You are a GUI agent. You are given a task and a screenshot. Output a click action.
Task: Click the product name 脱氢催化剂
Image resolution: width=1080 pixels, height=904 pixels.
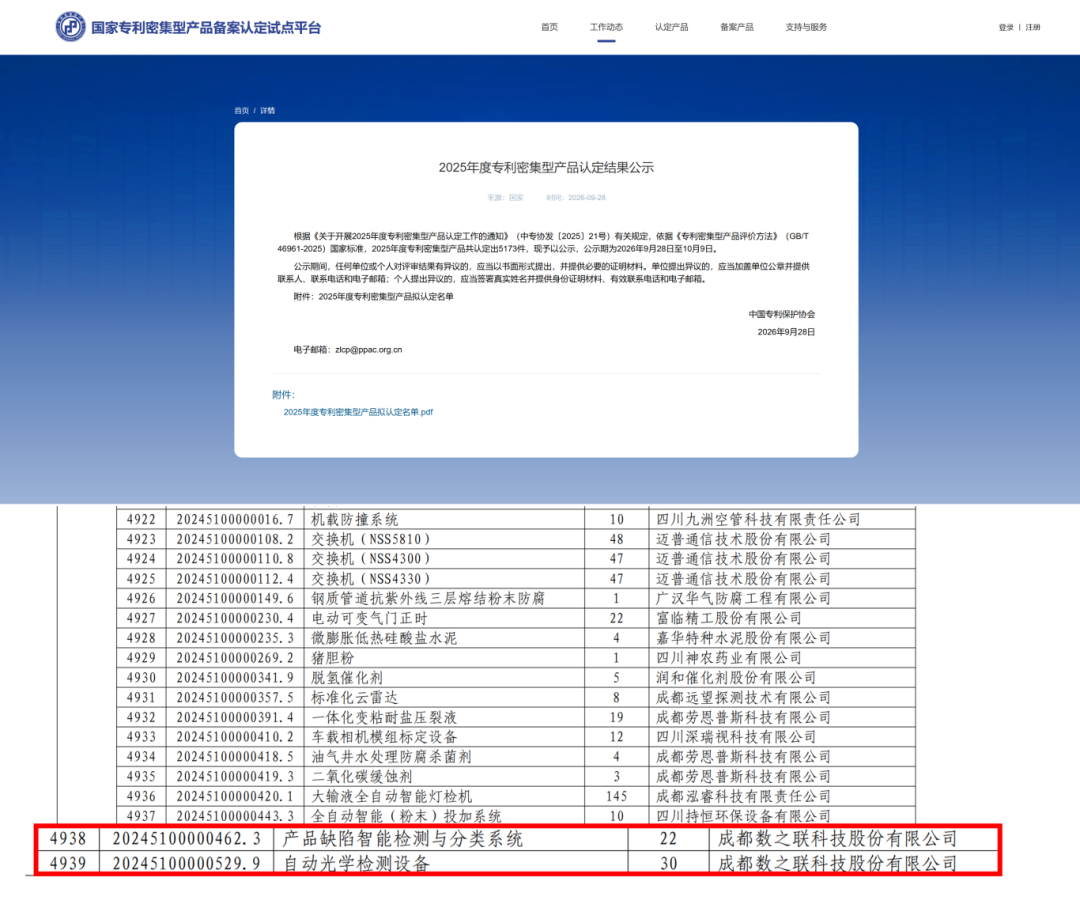(x=347, y=678)
